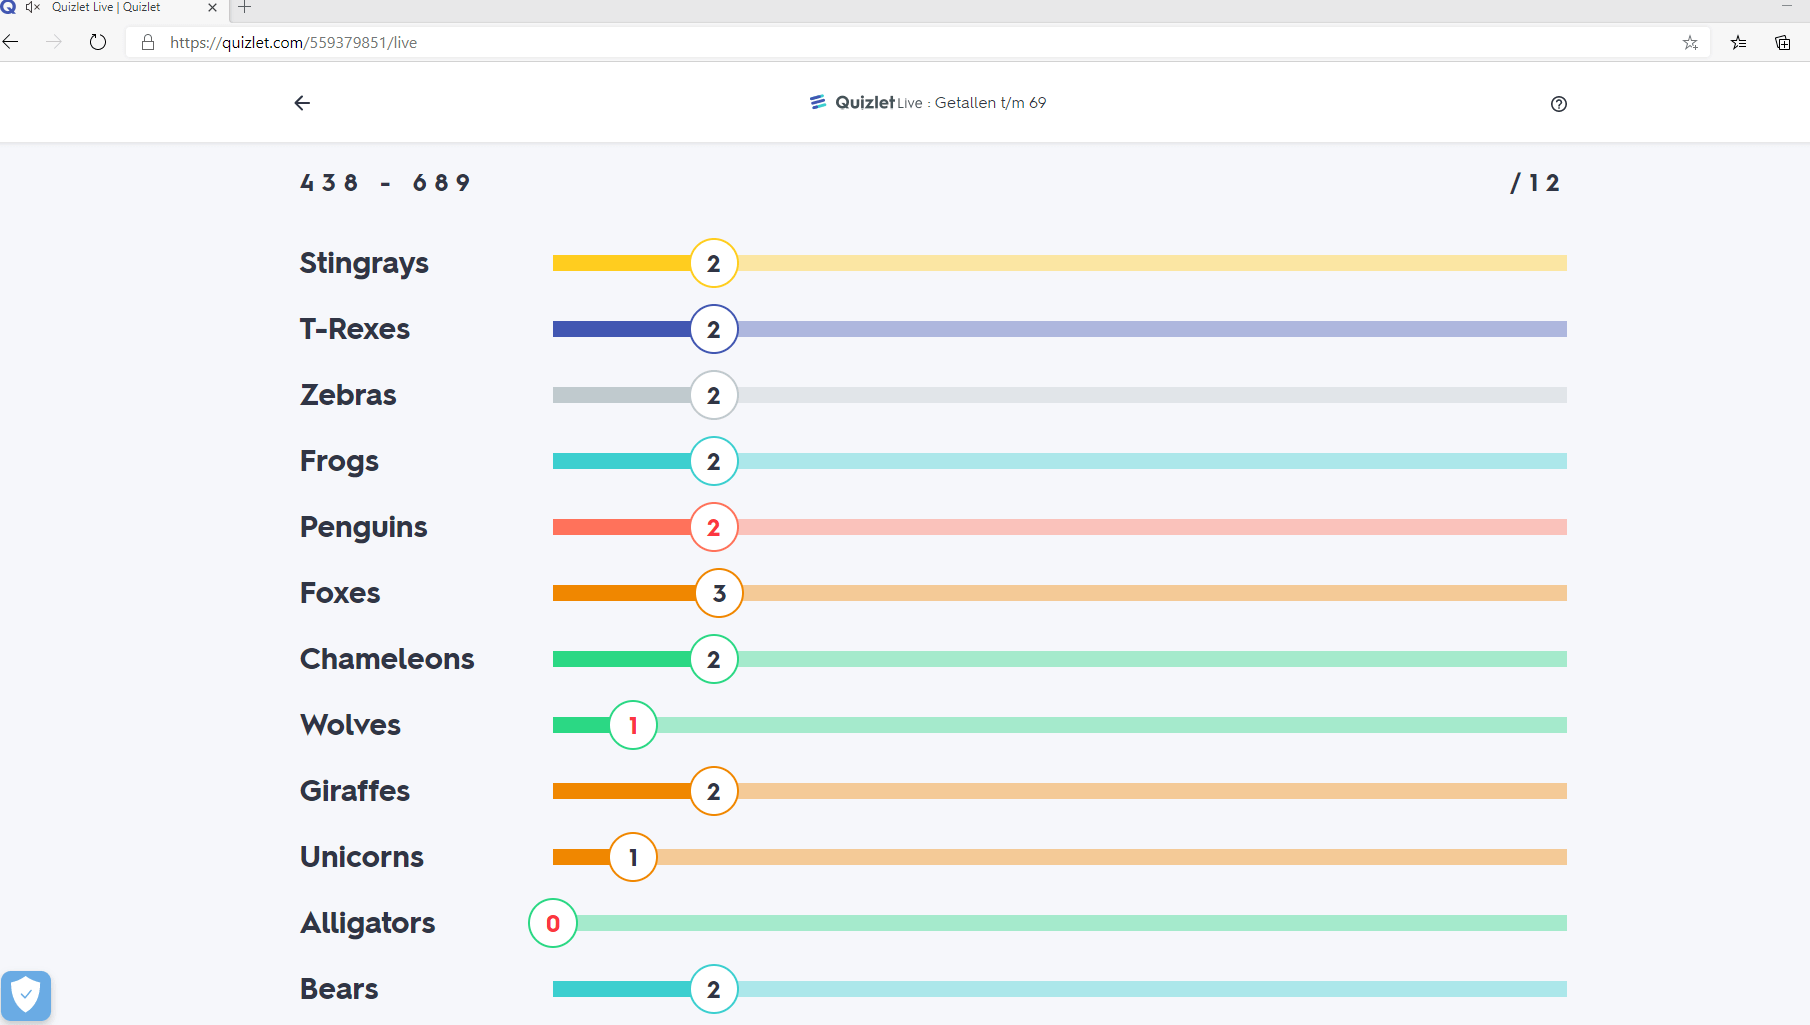Add page to favorites with star icon
Viewport: 1810px width, 1025px height.
point(1690,42)
